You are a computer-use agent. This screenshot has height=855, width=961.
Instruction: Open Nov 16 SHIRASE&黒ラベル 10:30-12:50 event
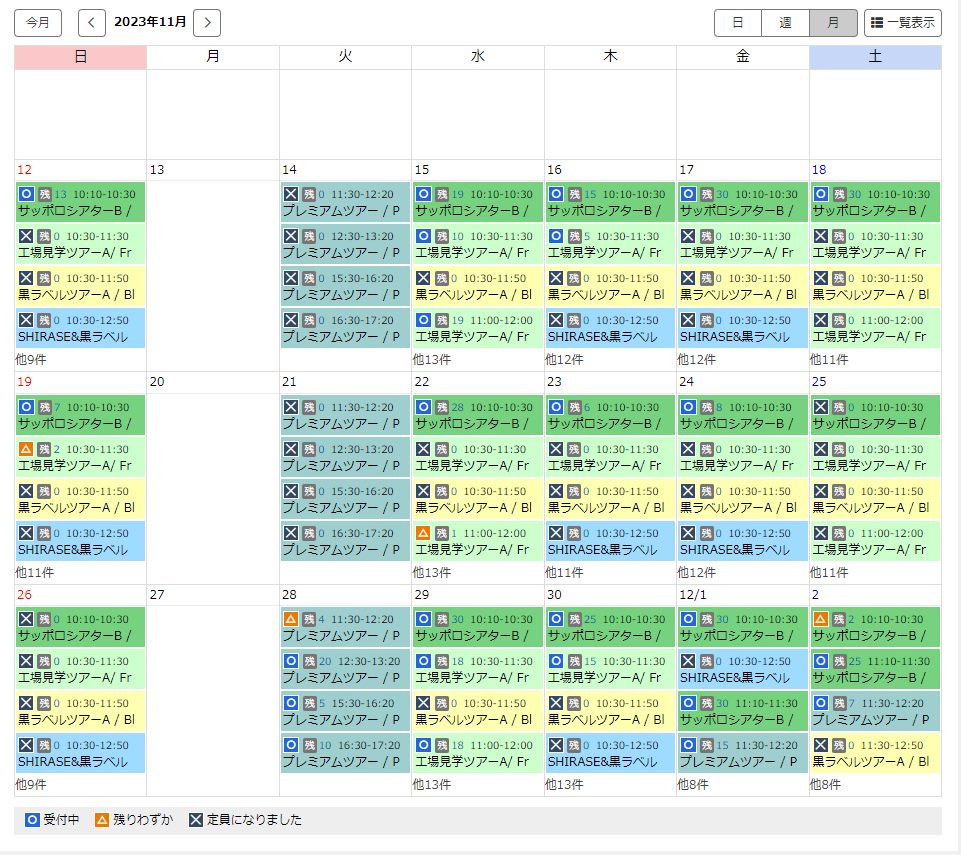point(610,328)
